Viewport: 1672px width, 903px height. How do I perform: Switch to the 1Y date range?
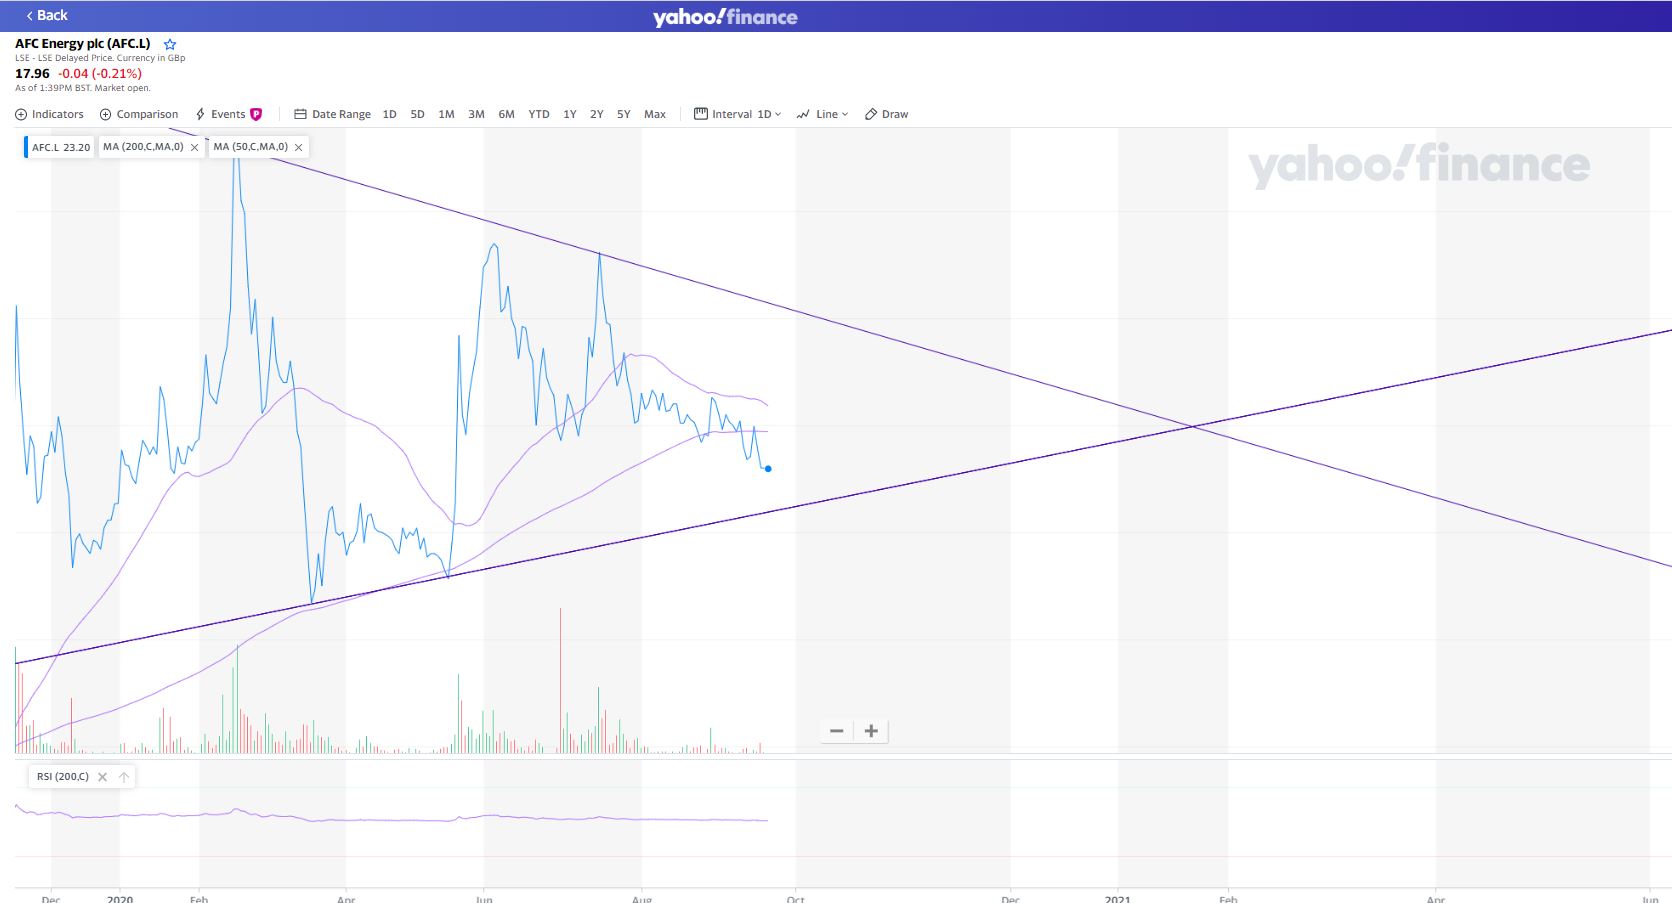tap(569, 114)
